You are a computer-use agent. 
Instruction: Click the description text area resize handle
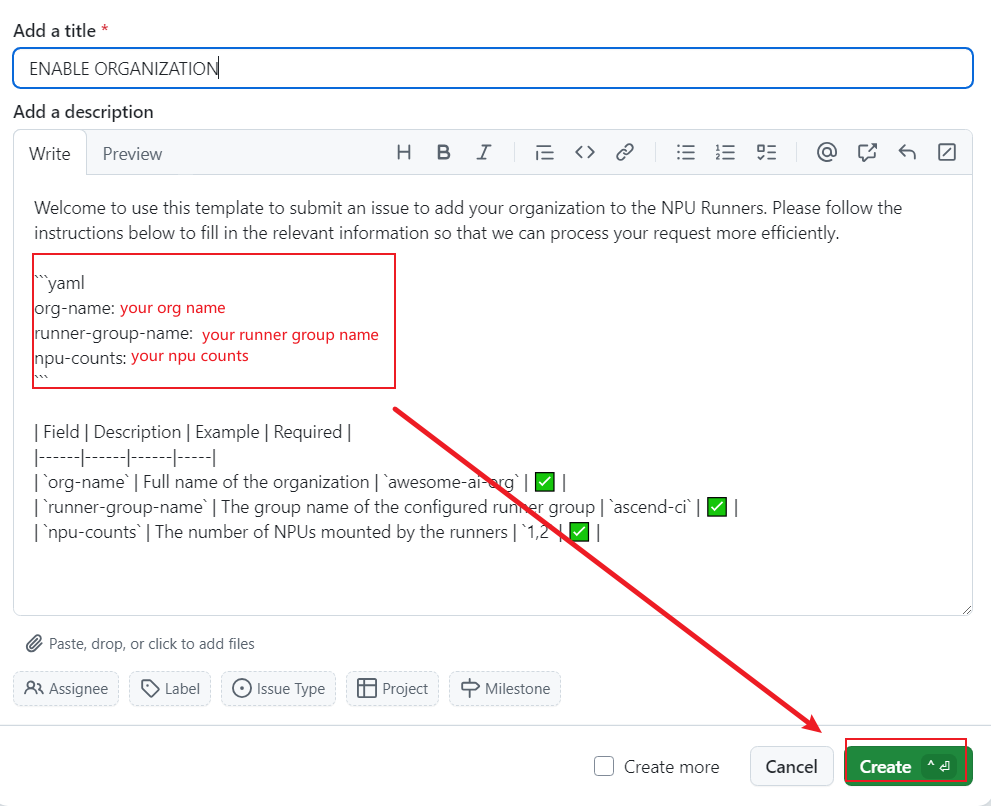pyautogui.click(x=966, y=609)
